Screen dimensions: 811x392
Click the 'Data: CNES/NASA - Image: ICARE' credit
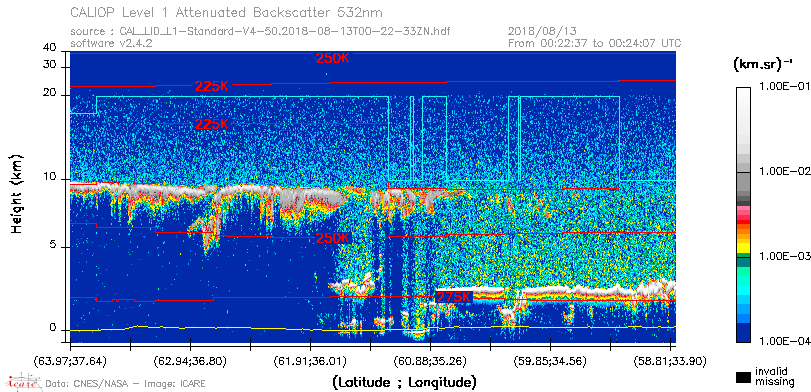pyautogui.click(x=126, y=384)
